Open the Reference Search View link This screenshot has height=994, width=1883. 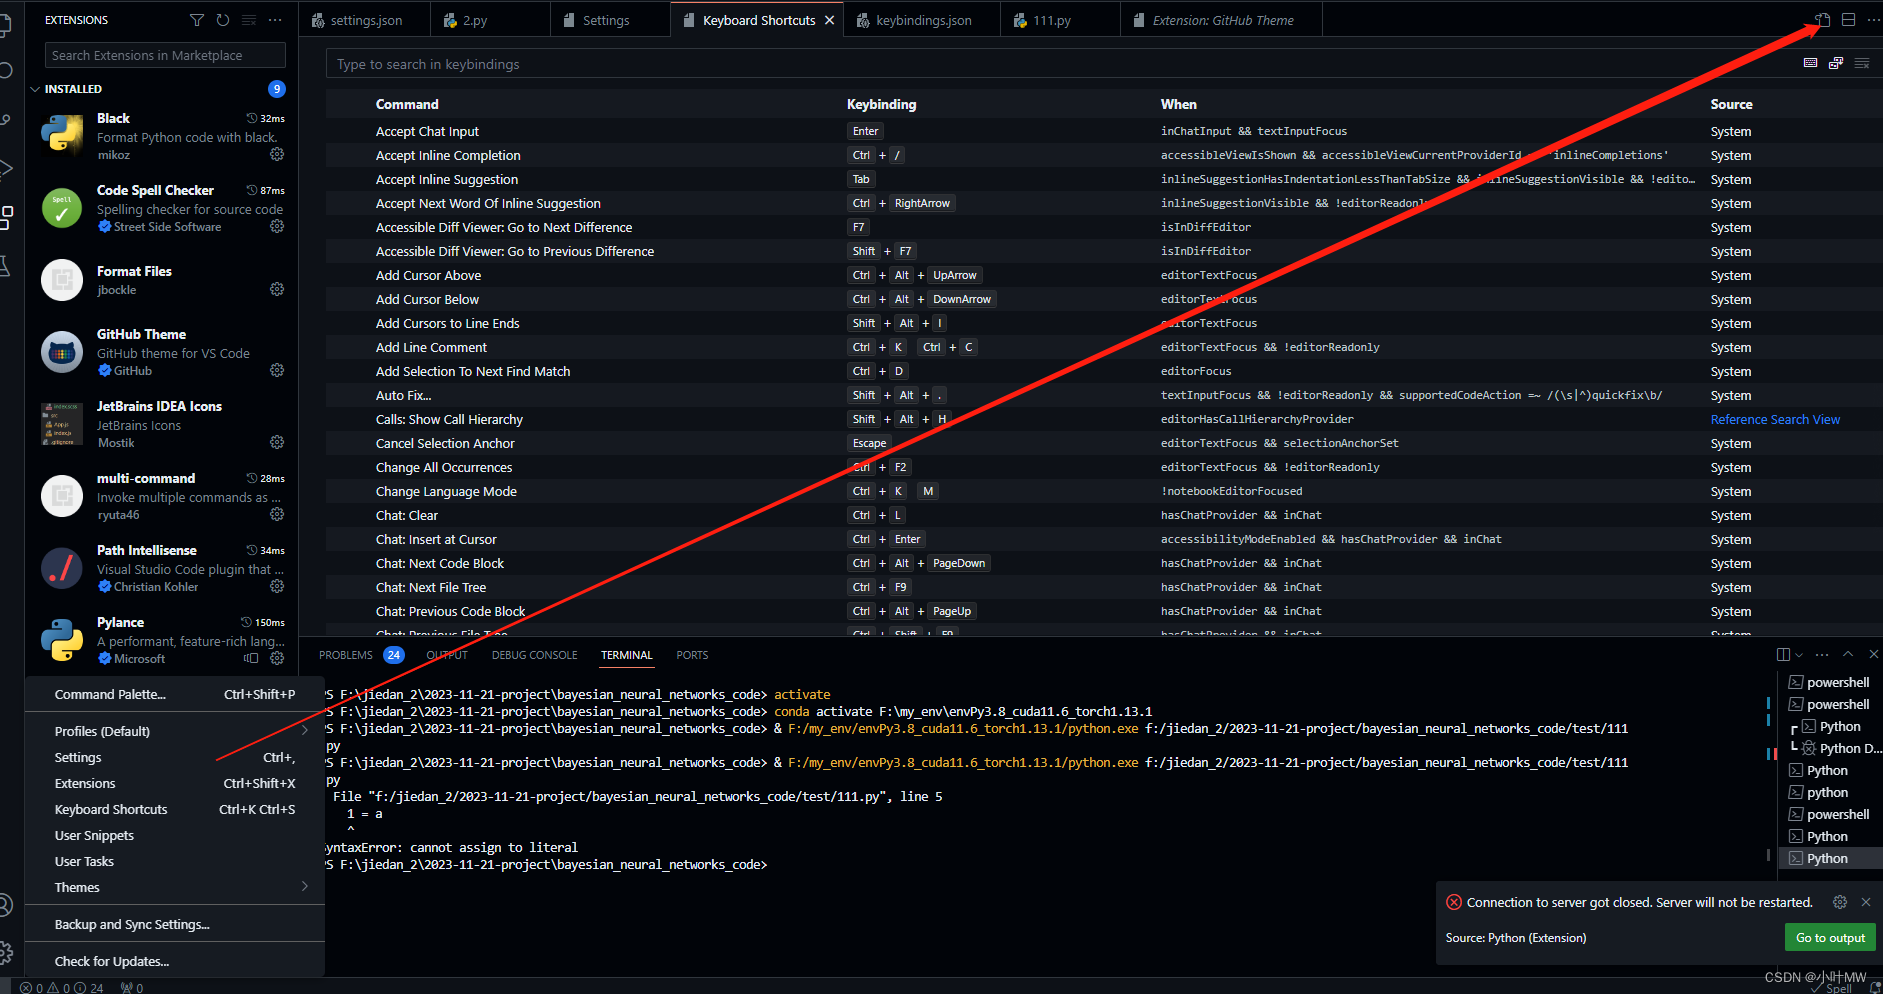1775,419
